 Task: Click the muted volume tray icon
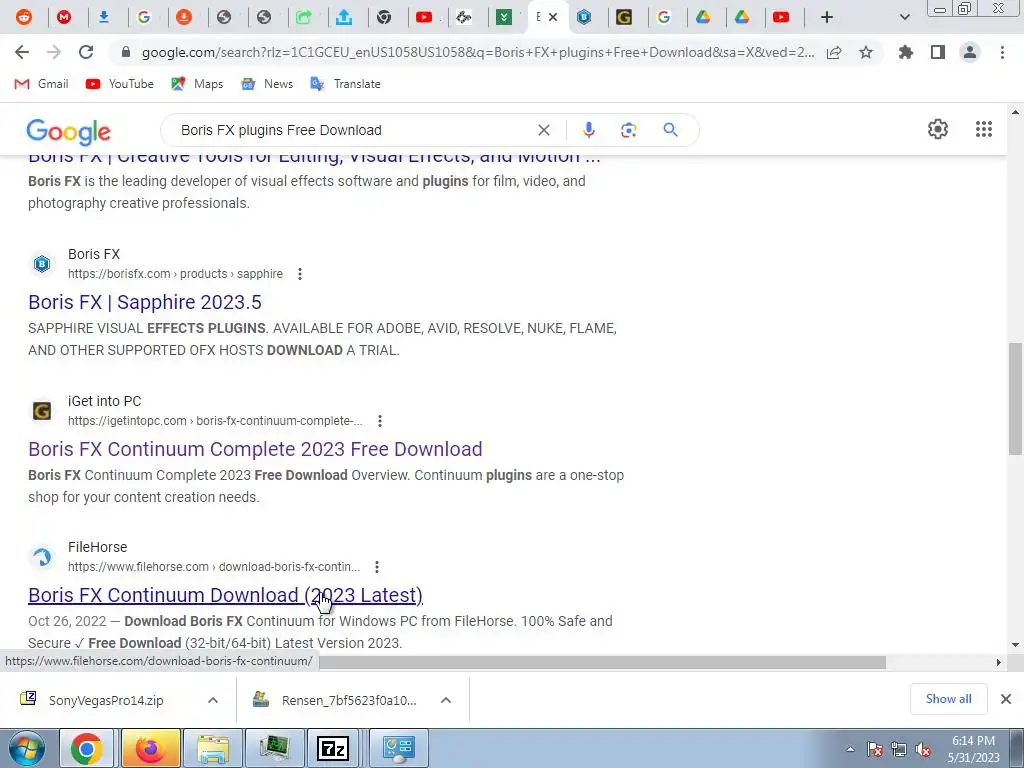pyautogui.click(x=922, y=750)
